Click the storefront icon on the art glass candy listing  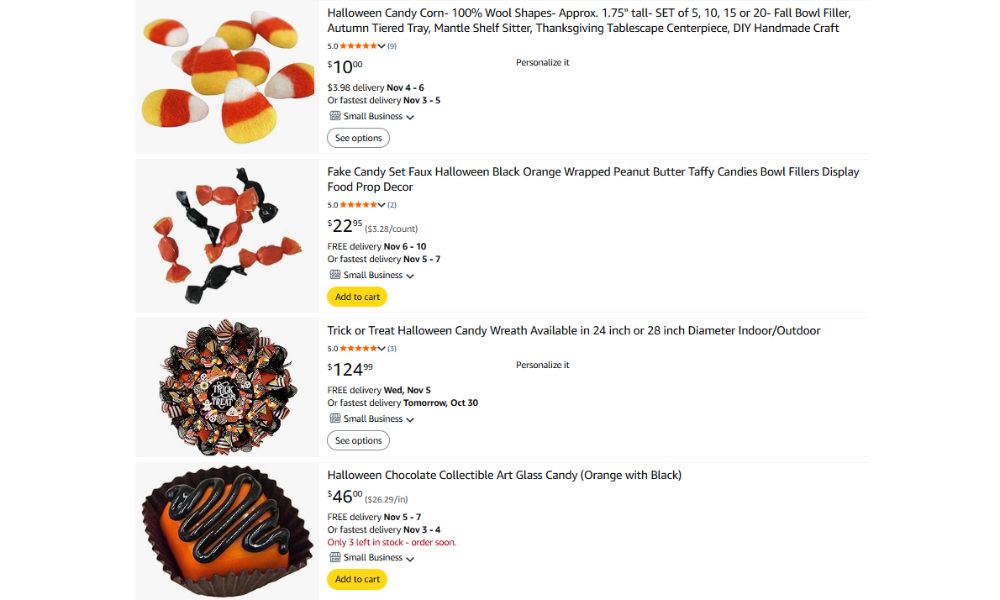coord(334,557)
